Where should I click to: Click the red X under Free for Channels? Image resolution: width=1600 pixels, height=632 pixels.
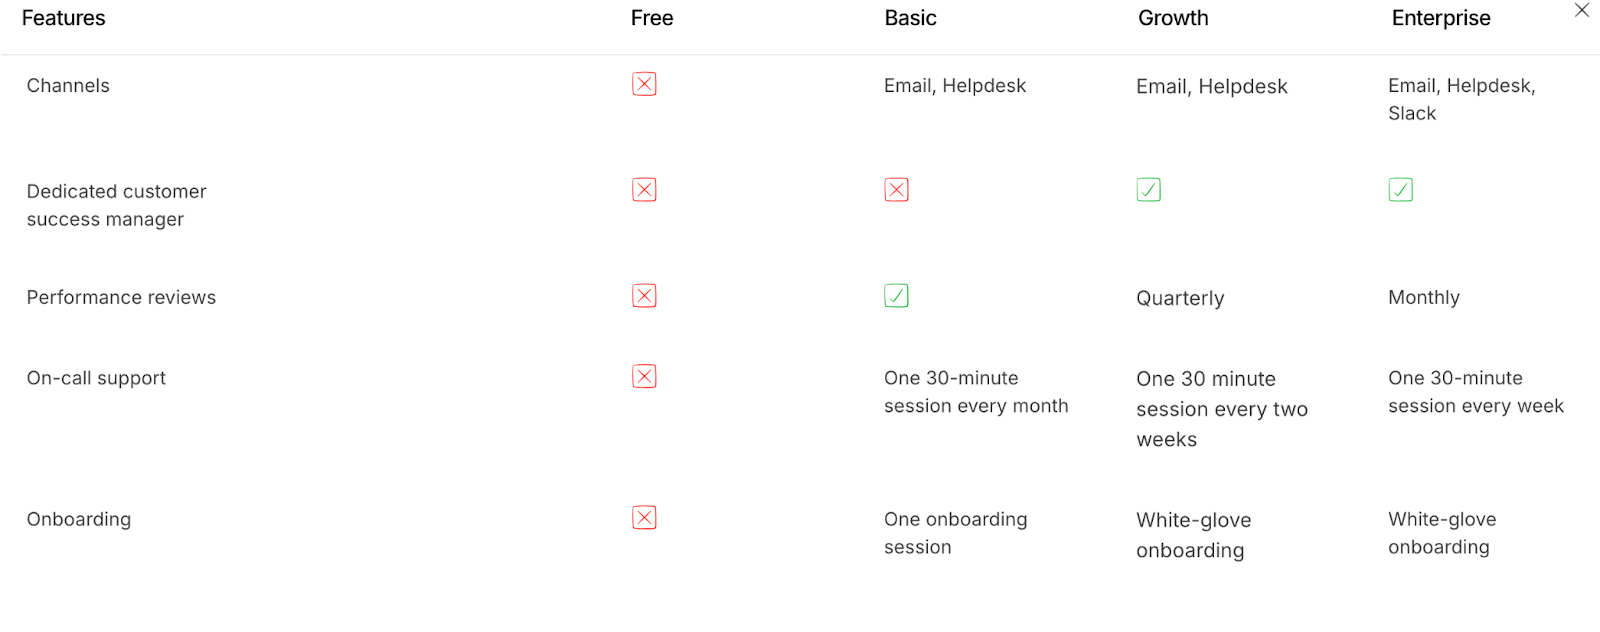point(645,84)
